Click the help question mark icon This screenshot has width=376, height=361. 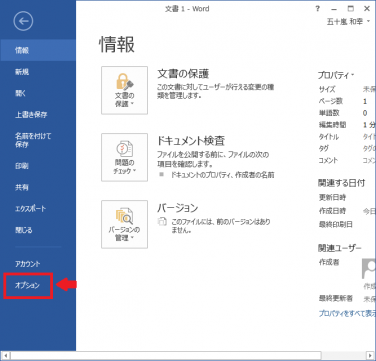tap(318, 9)
